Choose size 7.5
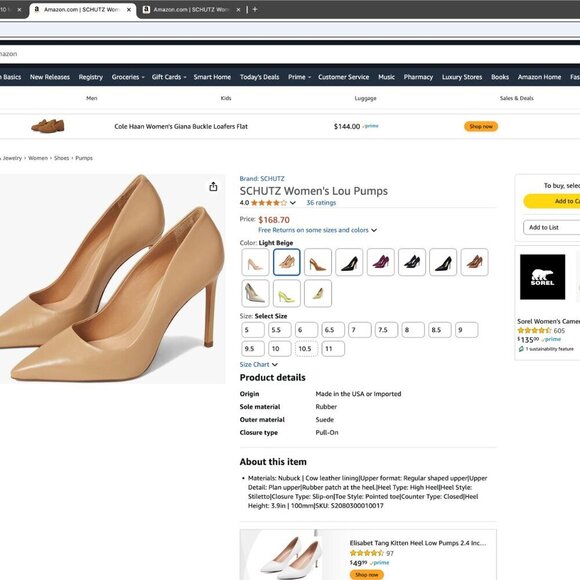Image resolution: width=580 pixels, height=580 pixels. pos(387,330)
